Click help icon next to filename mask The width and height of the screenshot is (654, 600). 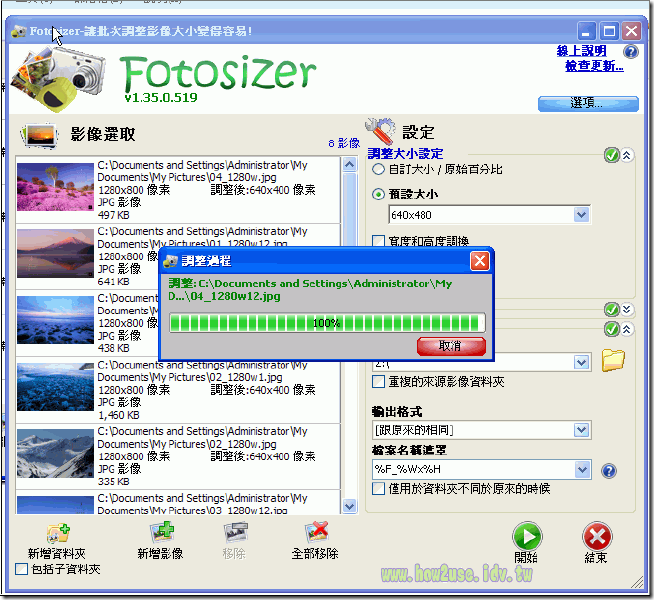point(609,471)
